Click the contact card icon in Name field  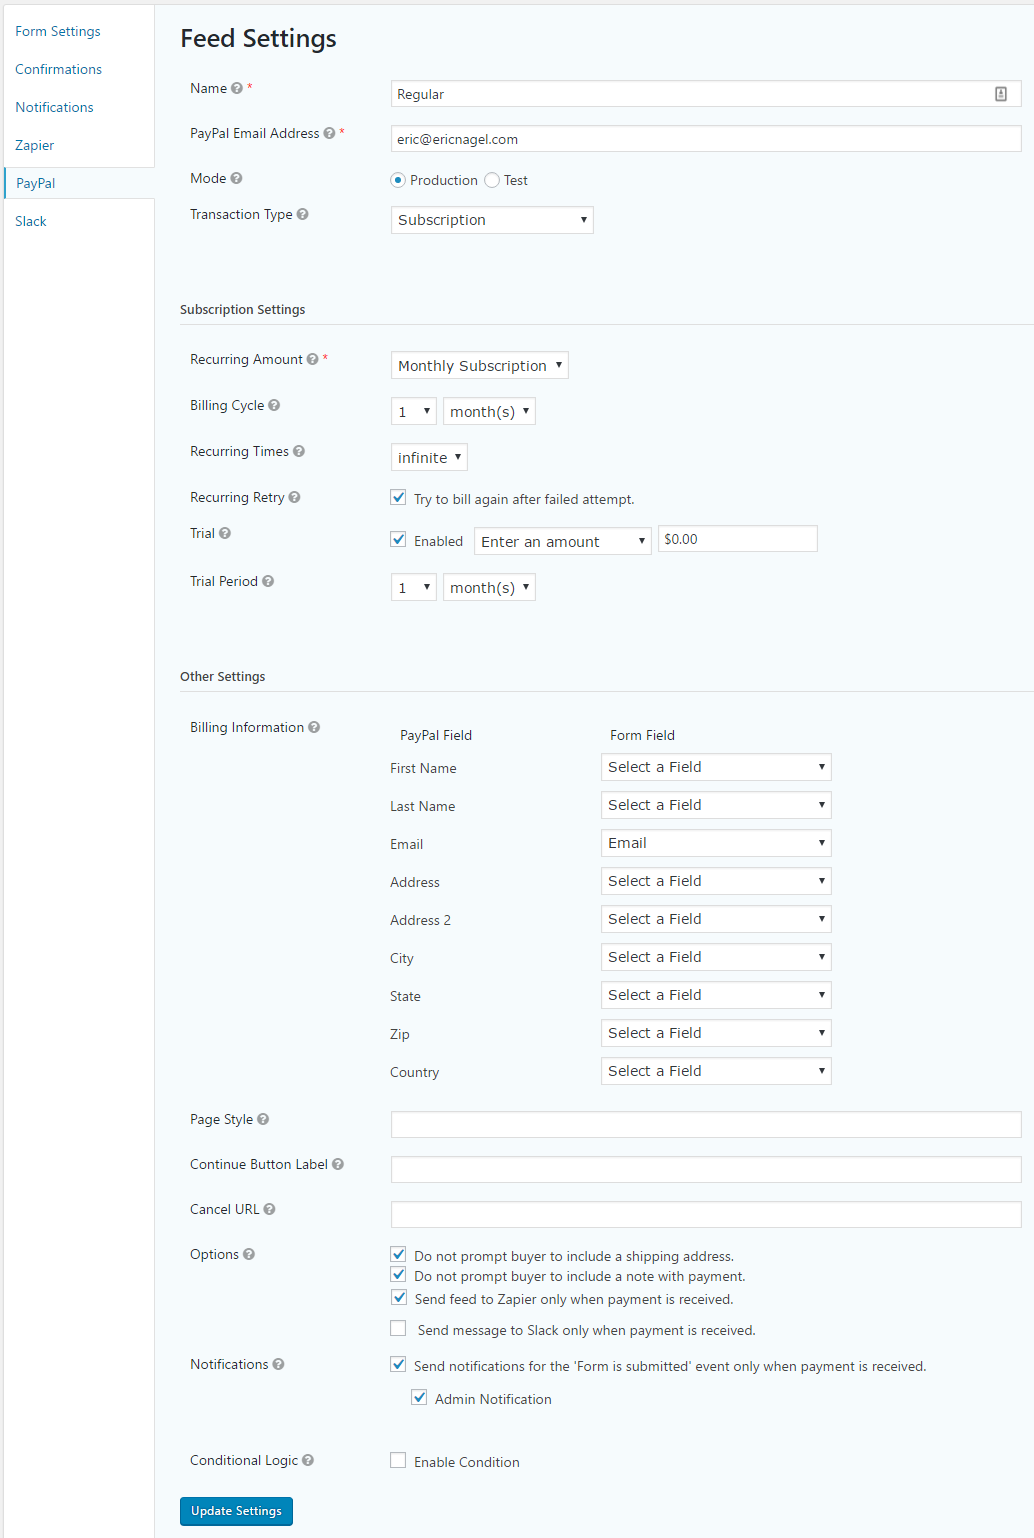1001,94
